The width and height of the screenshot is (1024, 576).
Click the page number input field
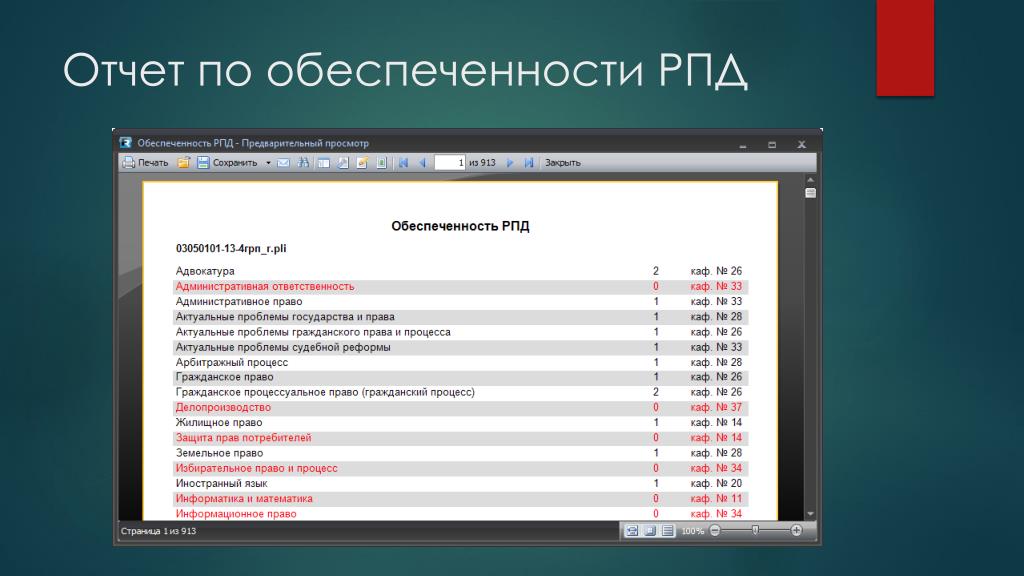pyautogui.click(x=449, y=163)
